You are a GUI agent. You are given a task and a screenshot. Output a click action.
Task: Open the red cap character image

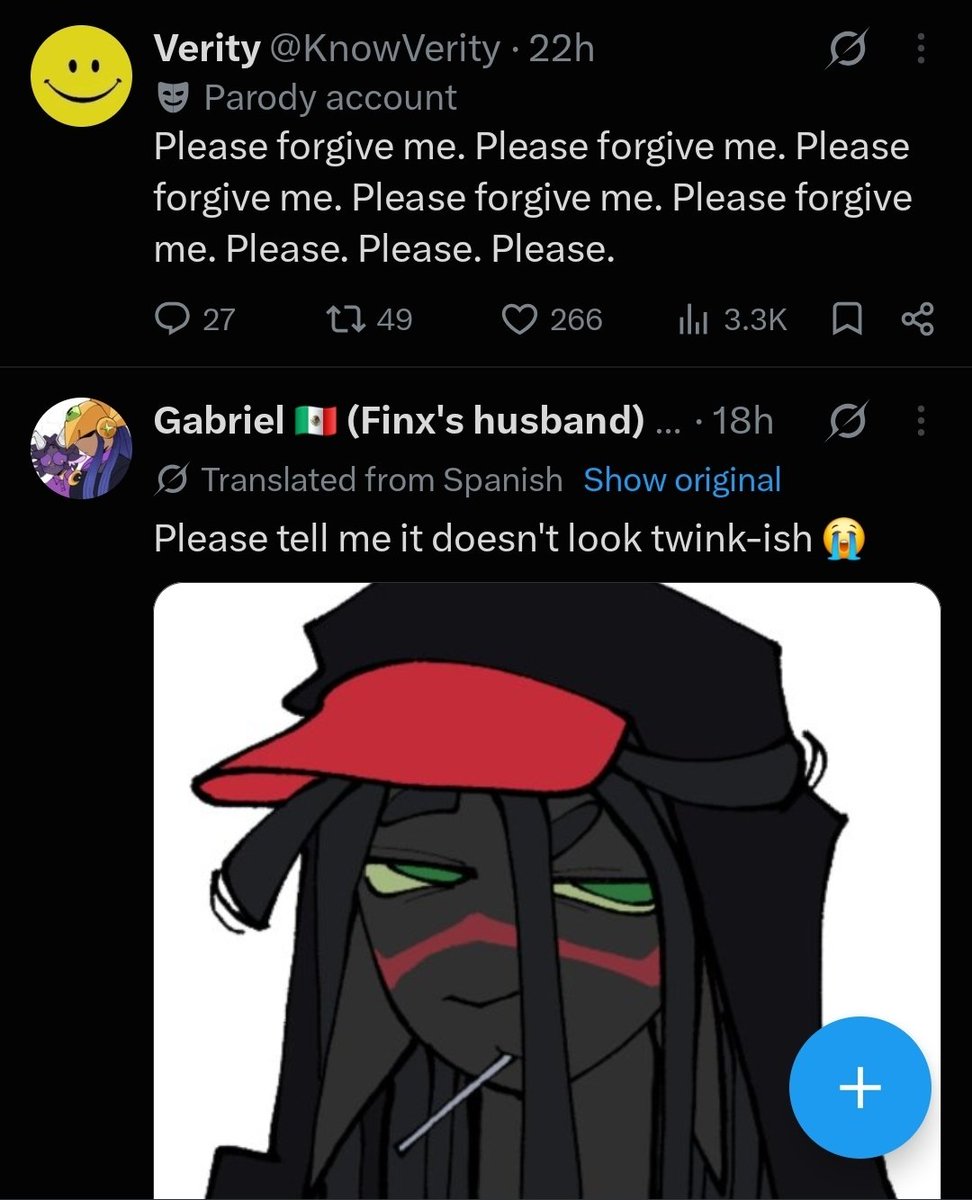pos(547,891)
